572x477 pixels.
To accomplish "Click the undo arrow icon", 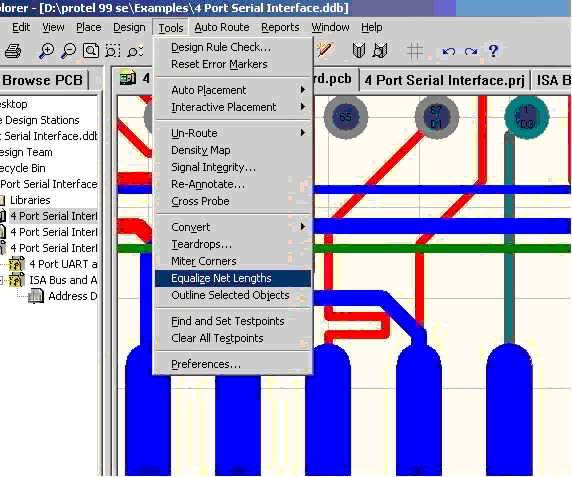I will [448, 51].
